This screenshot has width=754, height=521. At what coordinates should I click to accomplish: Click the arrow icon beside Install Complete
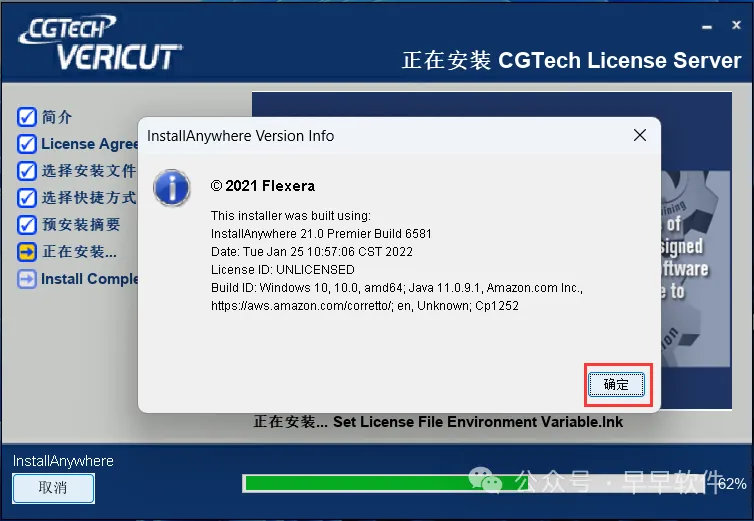26,279
